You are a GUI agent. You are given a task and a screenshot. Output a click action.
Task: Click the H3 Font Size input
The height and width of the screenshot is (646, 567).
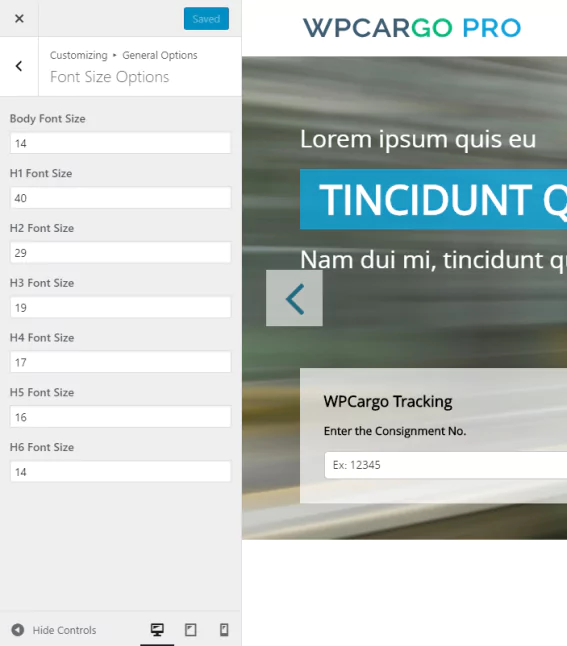coord(120,307)
